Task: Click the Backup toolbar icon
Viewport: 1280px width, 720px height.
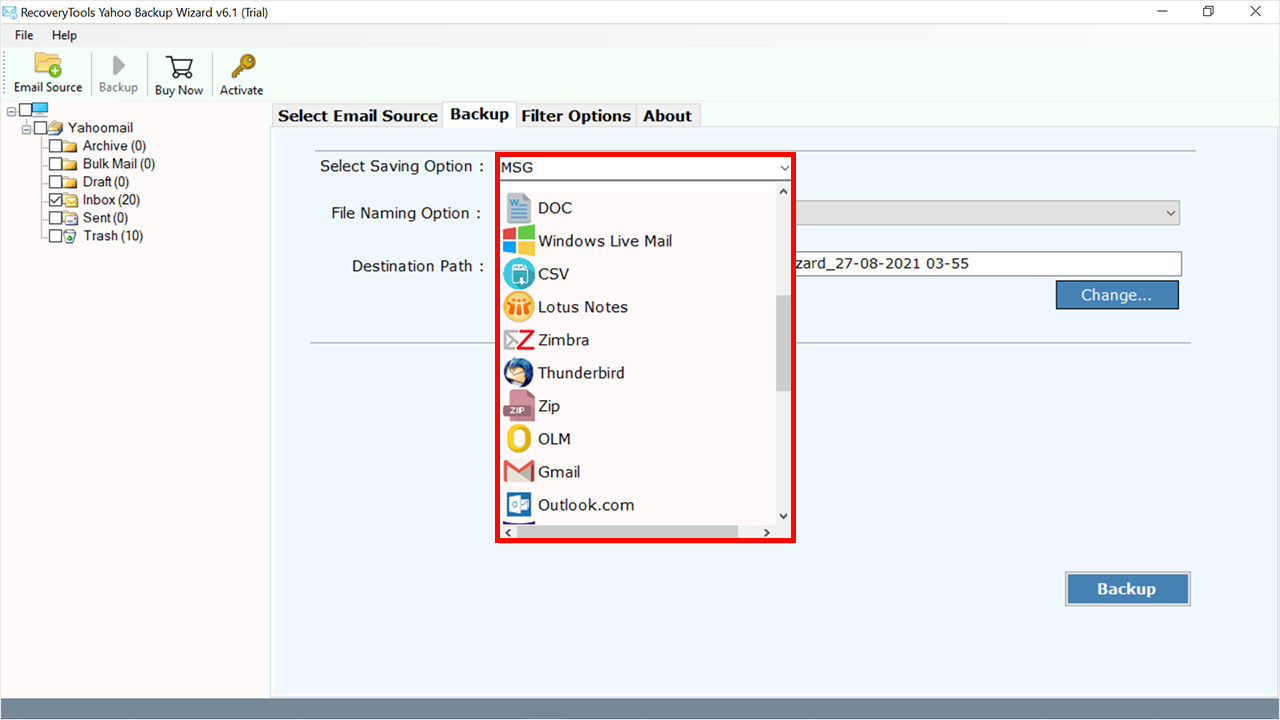Action: point(118,66)
